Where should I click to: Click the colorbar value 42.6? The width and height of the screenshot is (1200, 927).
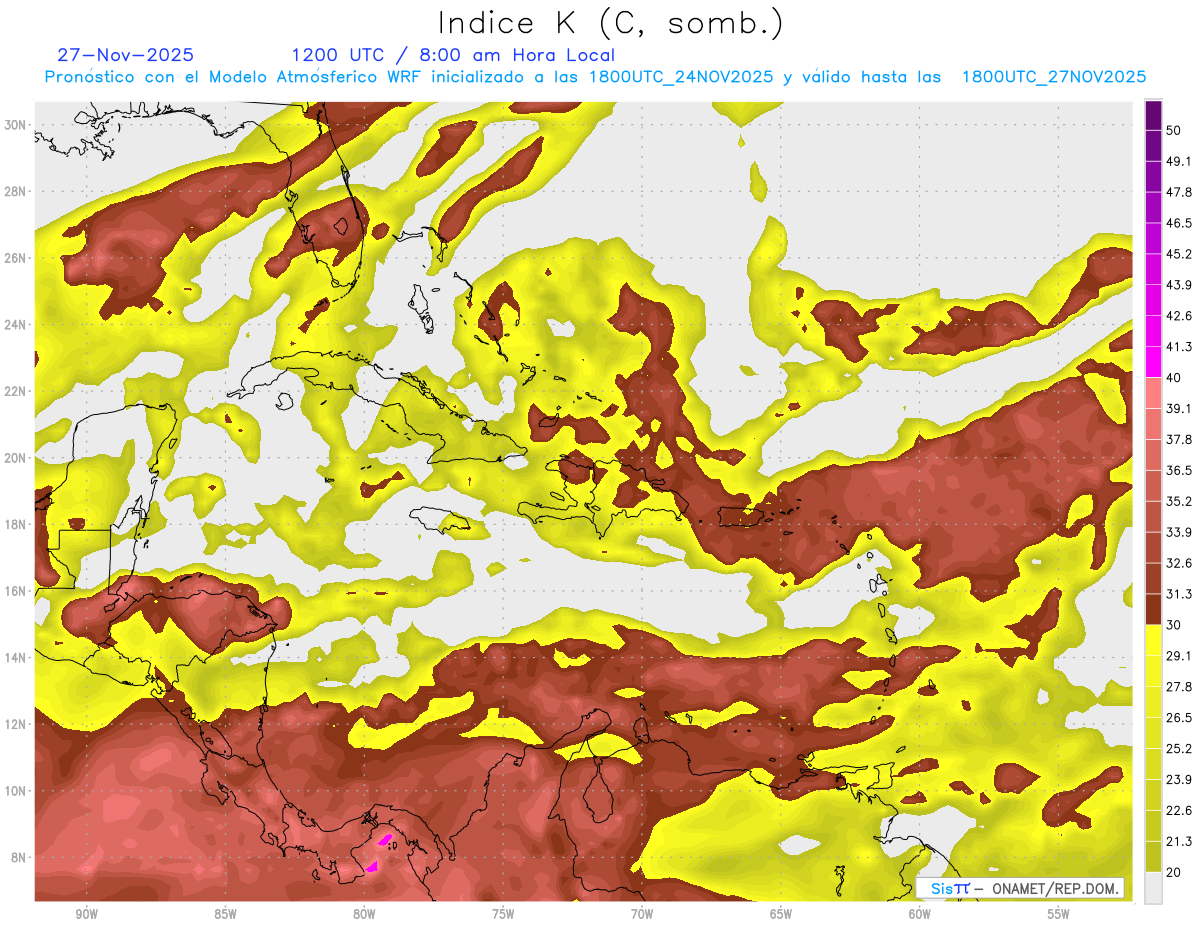click(x=1179, y=316)
